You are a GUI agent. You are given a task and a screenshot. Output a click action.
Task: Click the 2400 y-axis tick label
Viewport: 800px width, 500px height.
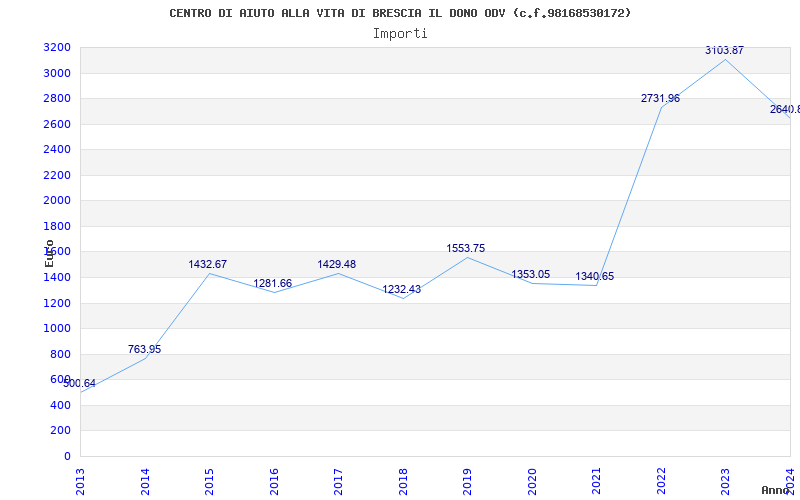click(x=57, y=149)
